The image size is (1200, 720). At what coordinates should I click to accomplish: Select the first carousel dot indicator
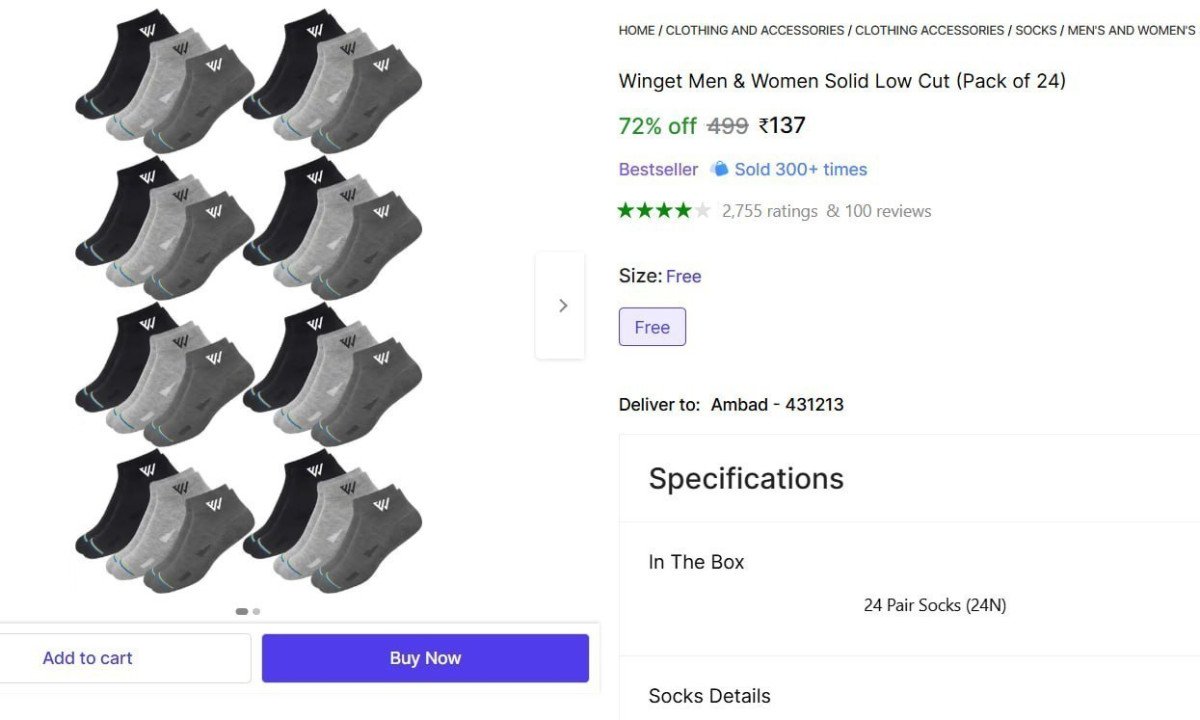tap(241, 611)
